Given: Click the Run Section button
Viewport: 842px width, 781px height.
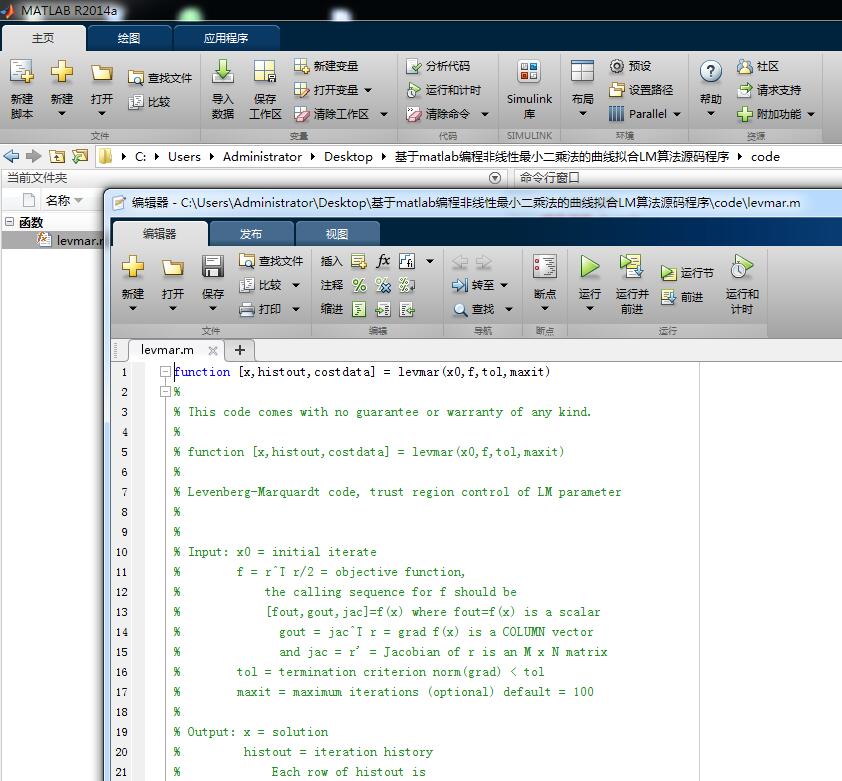Looking at the screenshot, I should coord(687,273).
